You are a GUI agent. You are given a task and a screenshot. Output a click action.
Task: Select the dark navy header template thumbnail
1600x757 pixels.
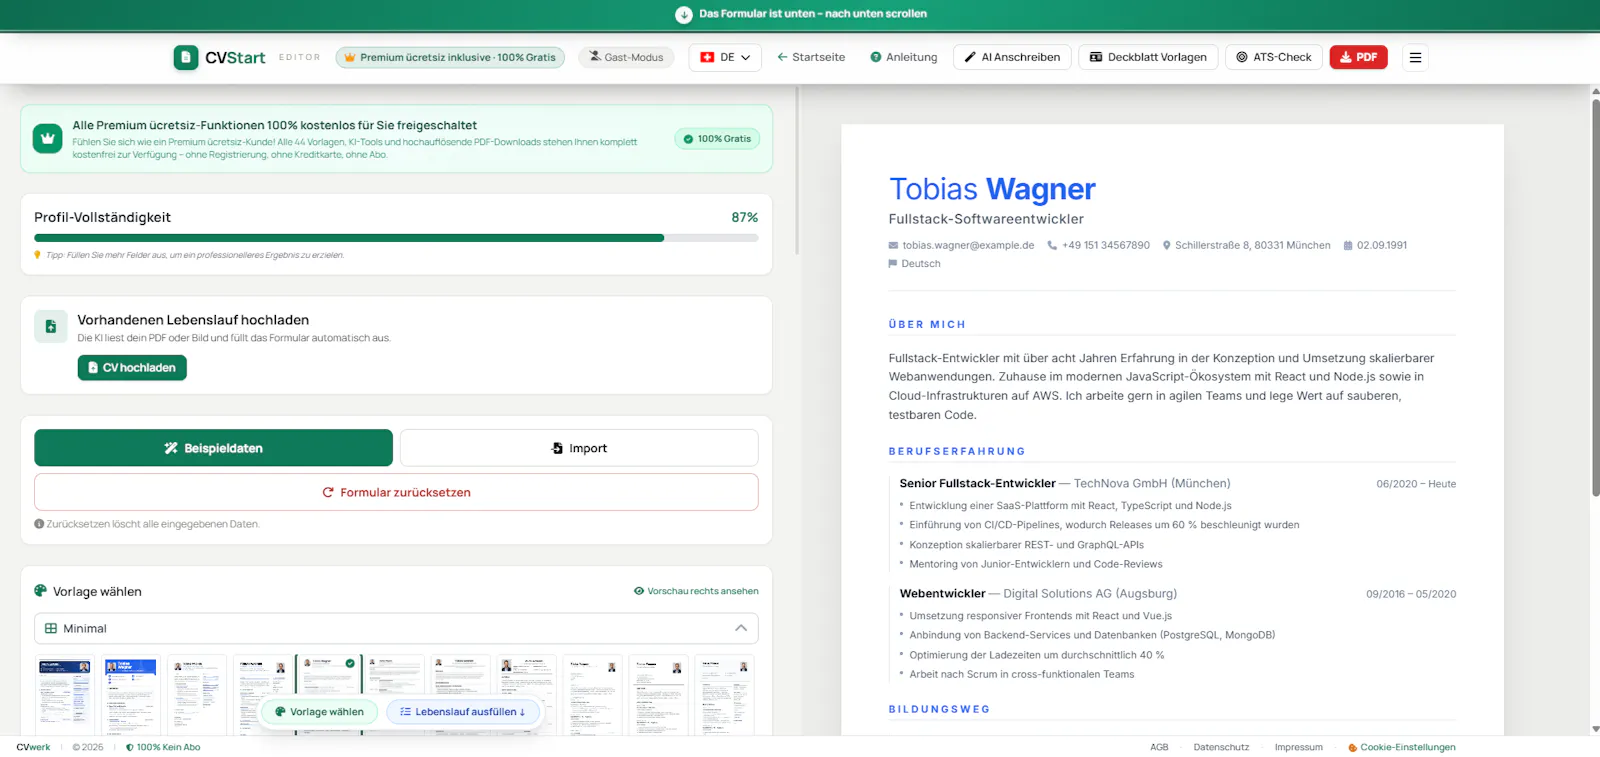[x=65, y=695]
